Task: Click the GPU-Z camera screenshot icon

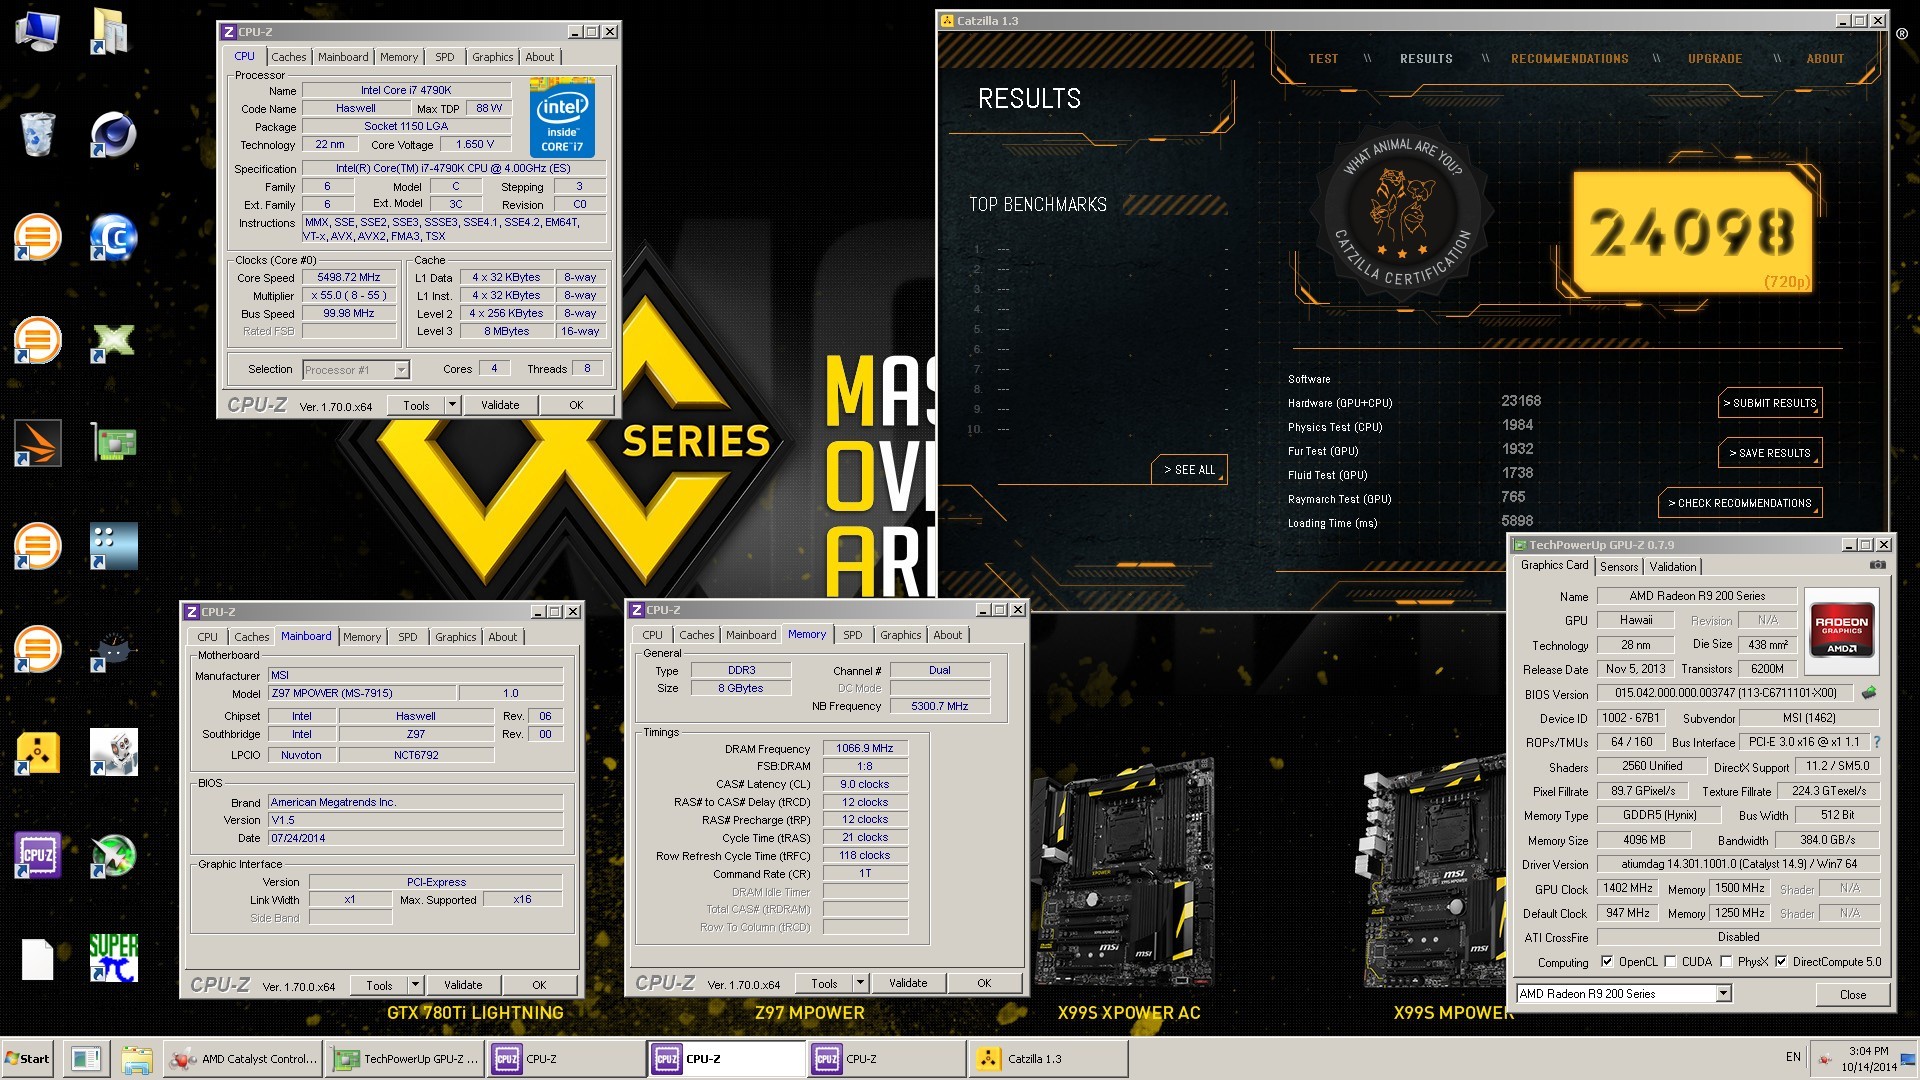Action: pyautogui.click(x=1877, y=565)
